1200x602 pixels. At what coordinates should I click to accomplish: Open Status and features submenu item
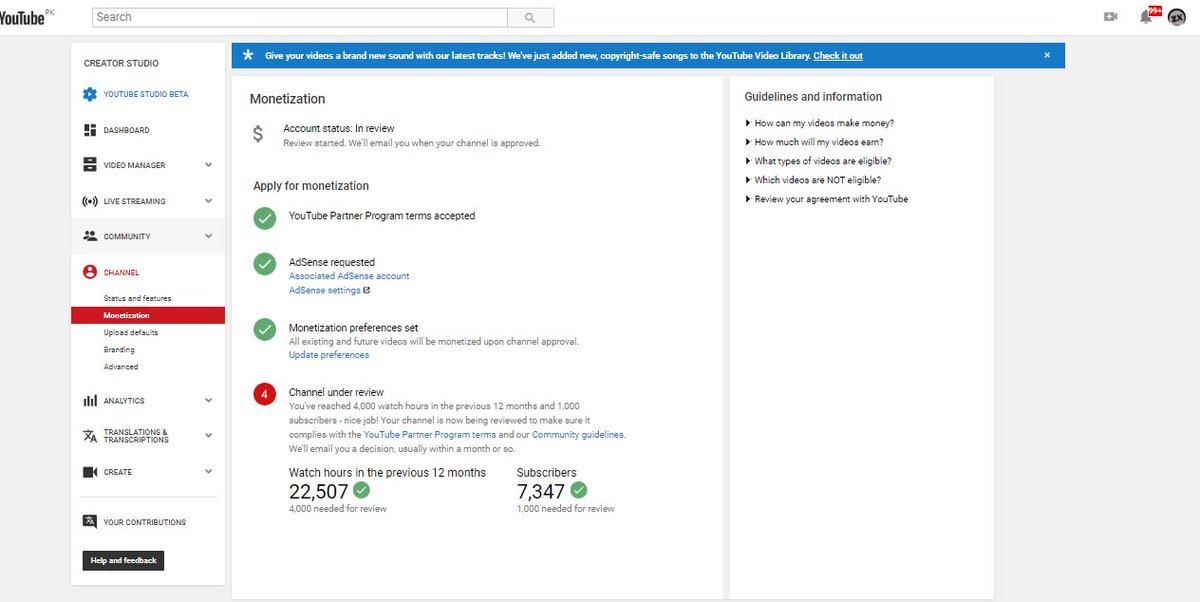click(x=137, y=298)
